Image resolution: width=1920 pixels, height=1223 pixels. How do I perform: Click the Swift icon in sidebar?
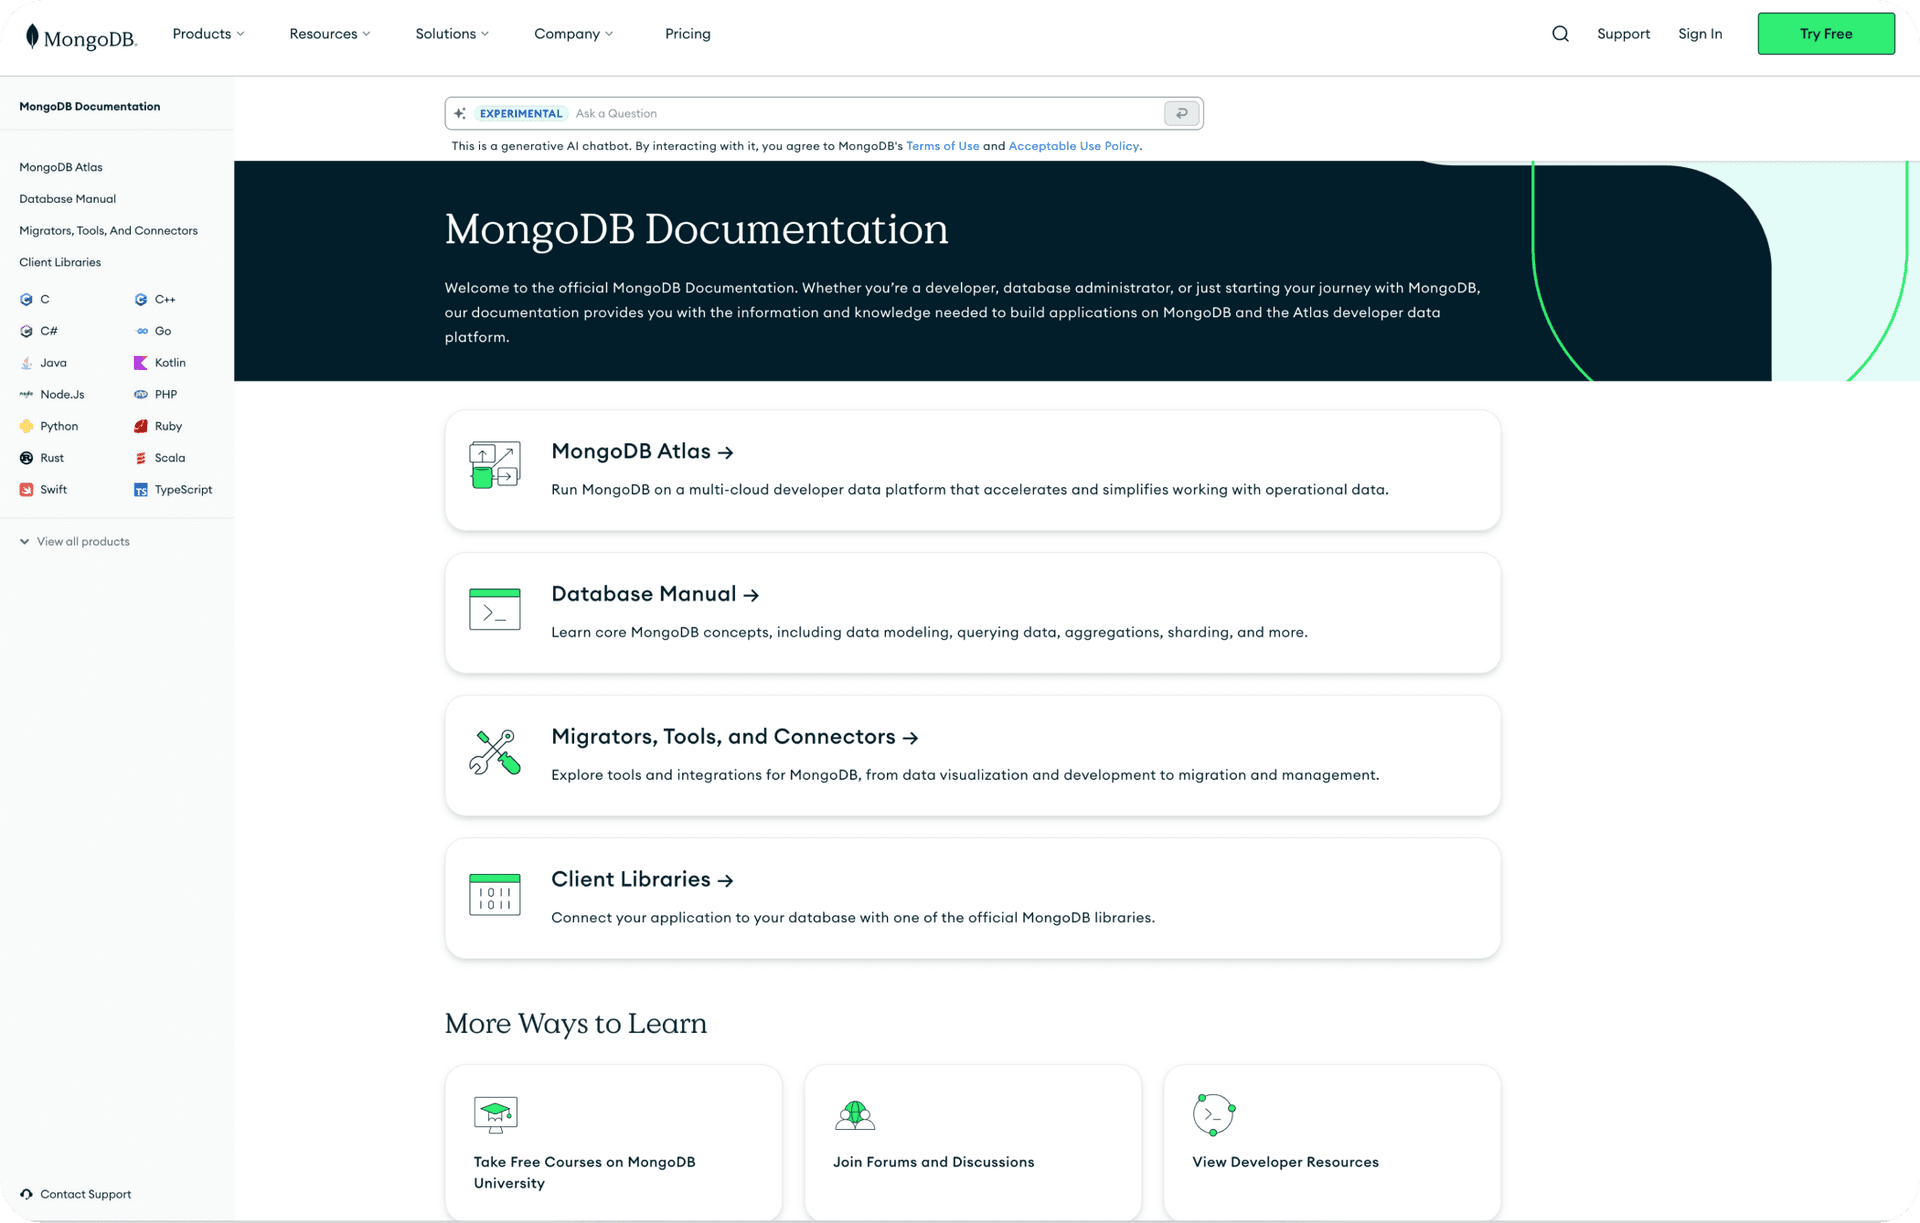click(26, 490)
